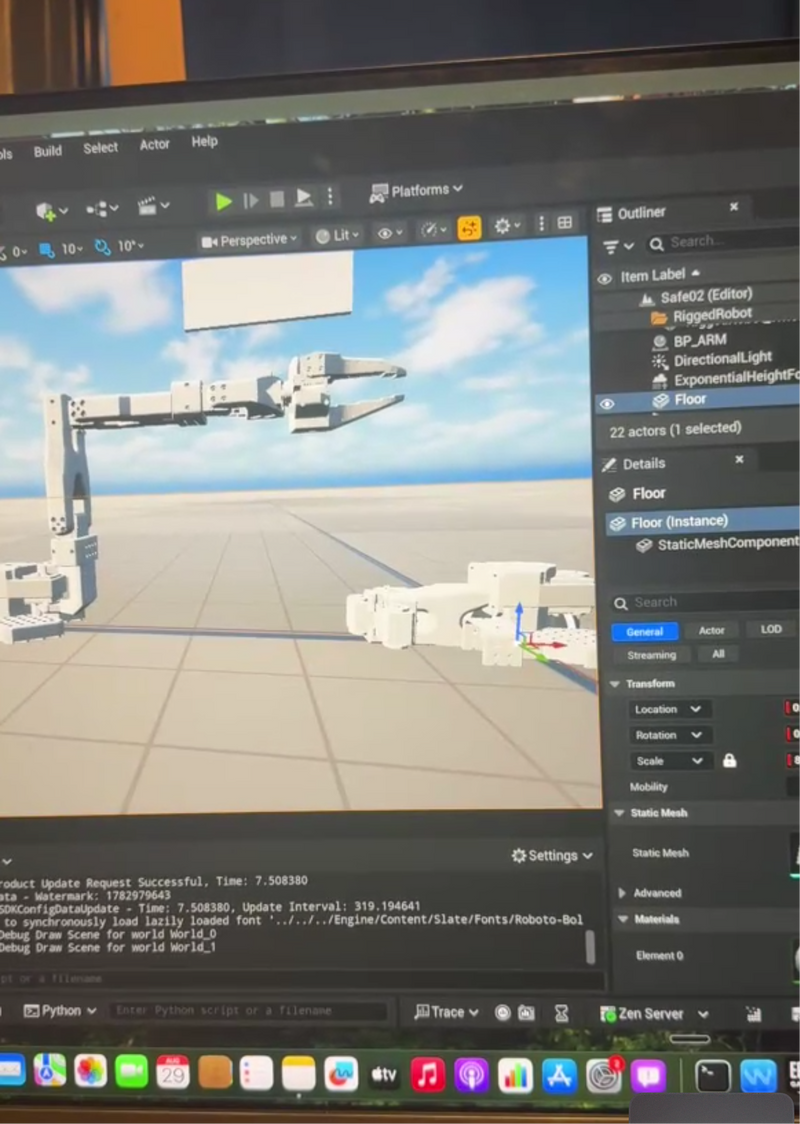Click the Eject play toolbar button
Screen dimensions: 800x1124
(x=303, y=198)
